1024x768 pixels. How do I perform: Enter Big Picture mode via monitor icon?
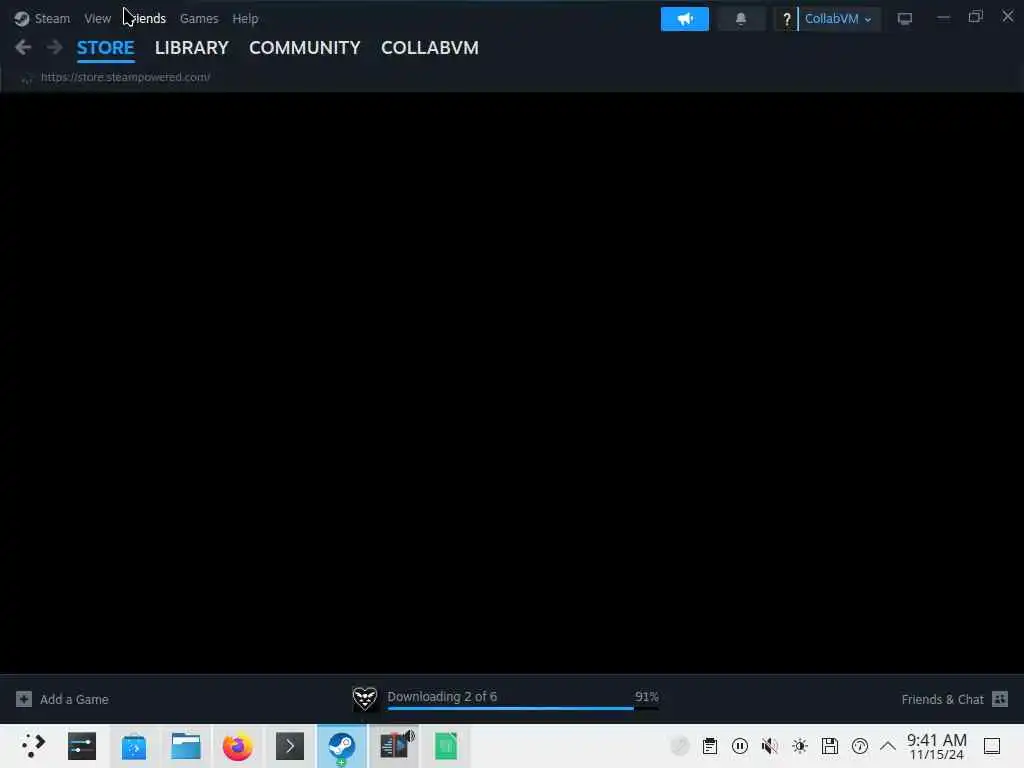[904, 19]
